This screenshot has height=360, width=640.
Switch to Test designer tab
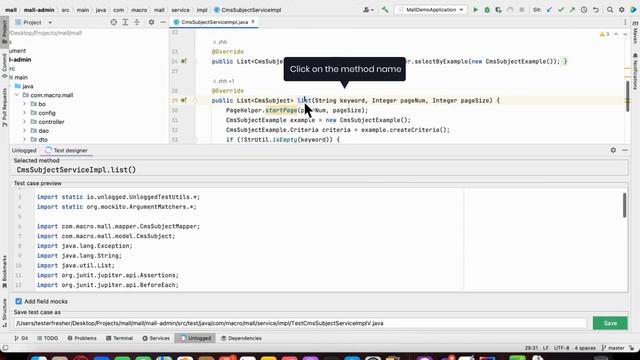tap(67, 151)
